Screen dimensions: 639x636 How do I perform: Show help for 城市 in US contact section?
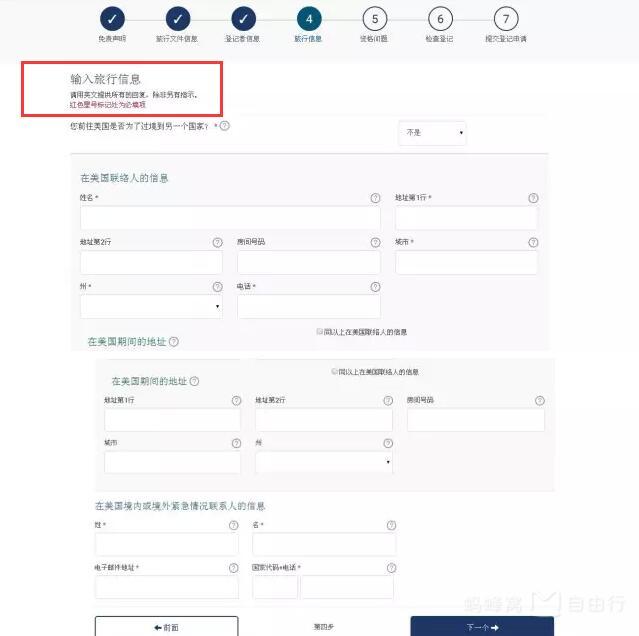click(532, 242)
